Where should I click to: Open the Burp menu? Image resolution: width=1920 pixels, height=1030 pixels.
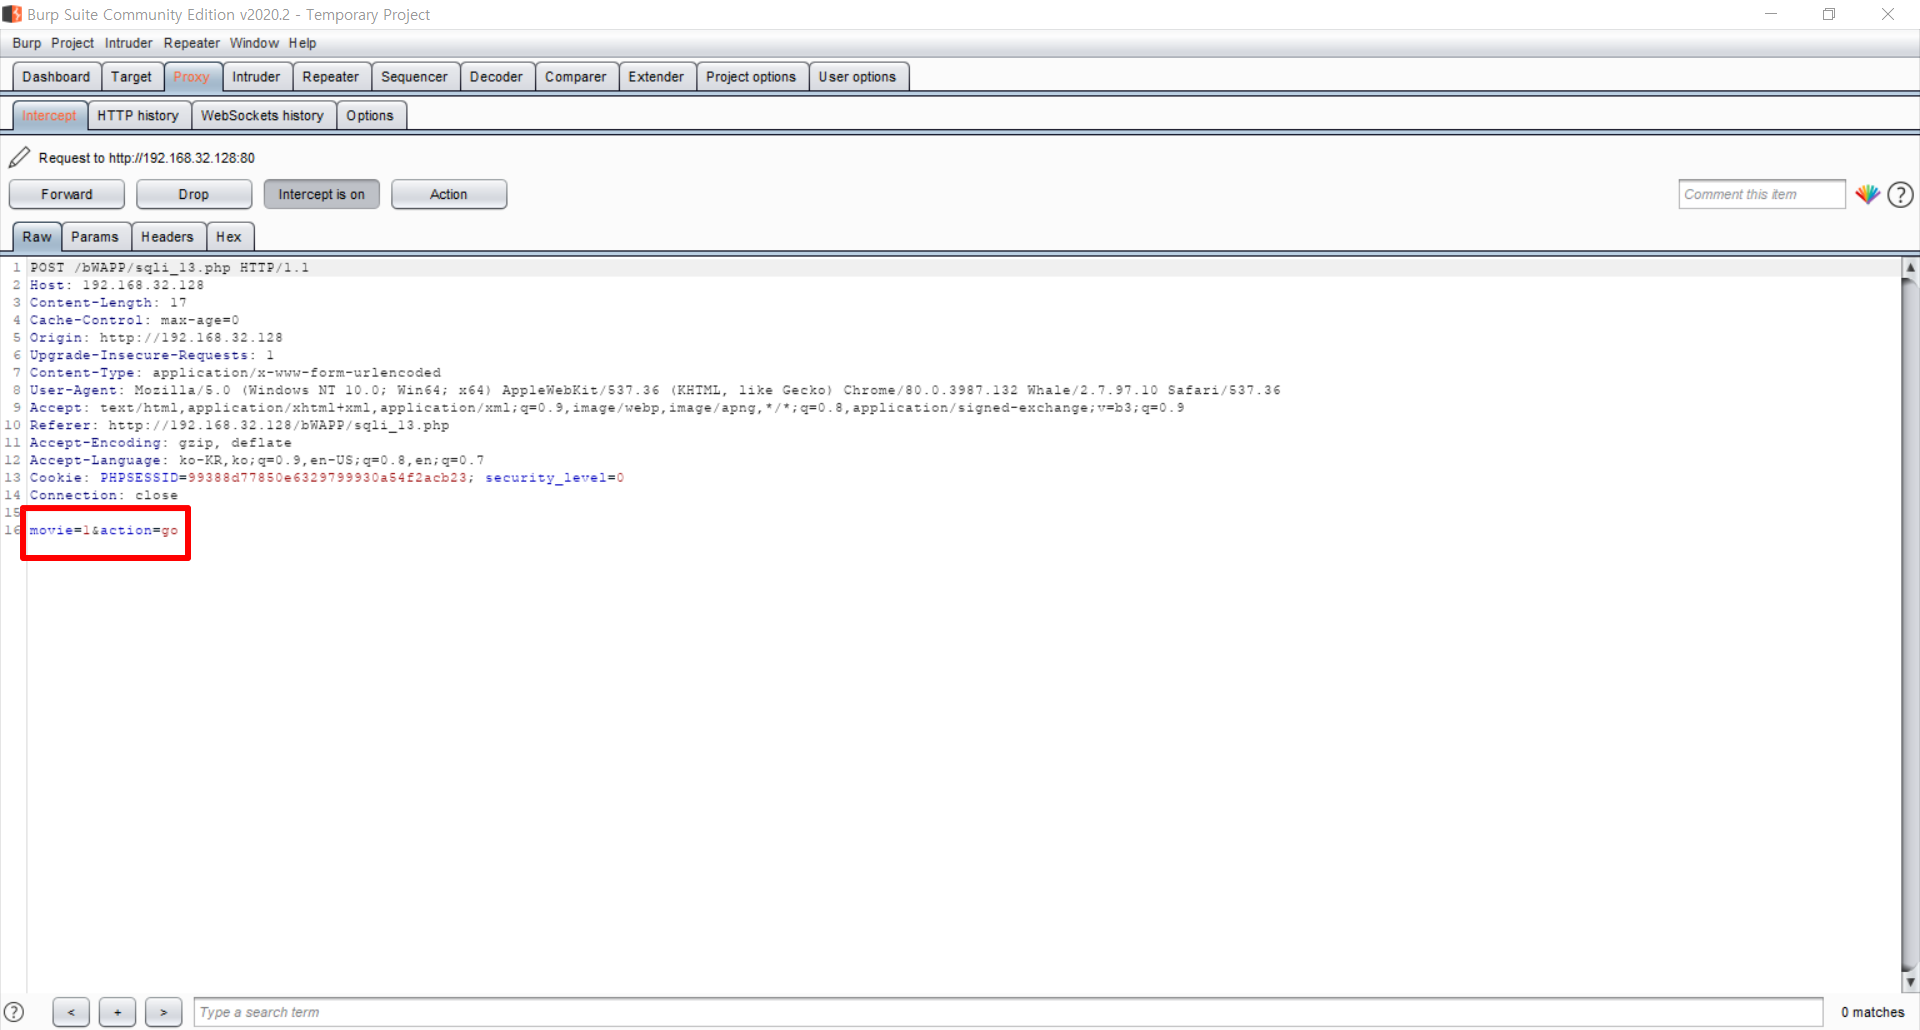(27, 43)
